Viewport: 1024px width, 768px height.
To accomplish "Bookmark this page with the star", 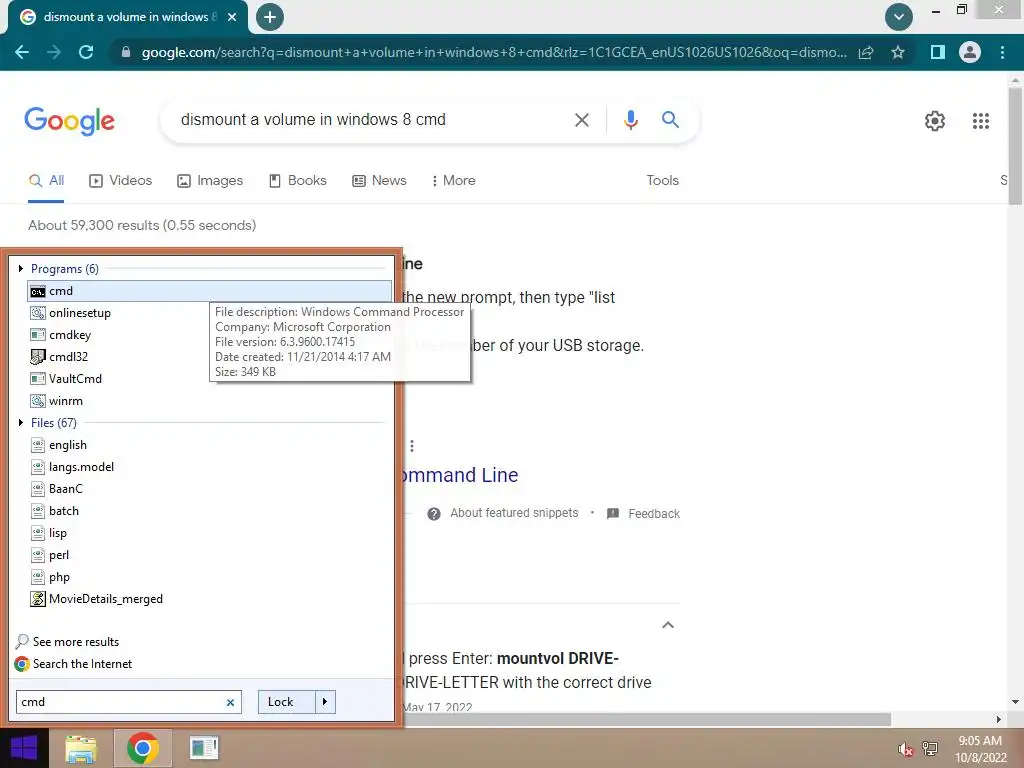I will (898, 52).
